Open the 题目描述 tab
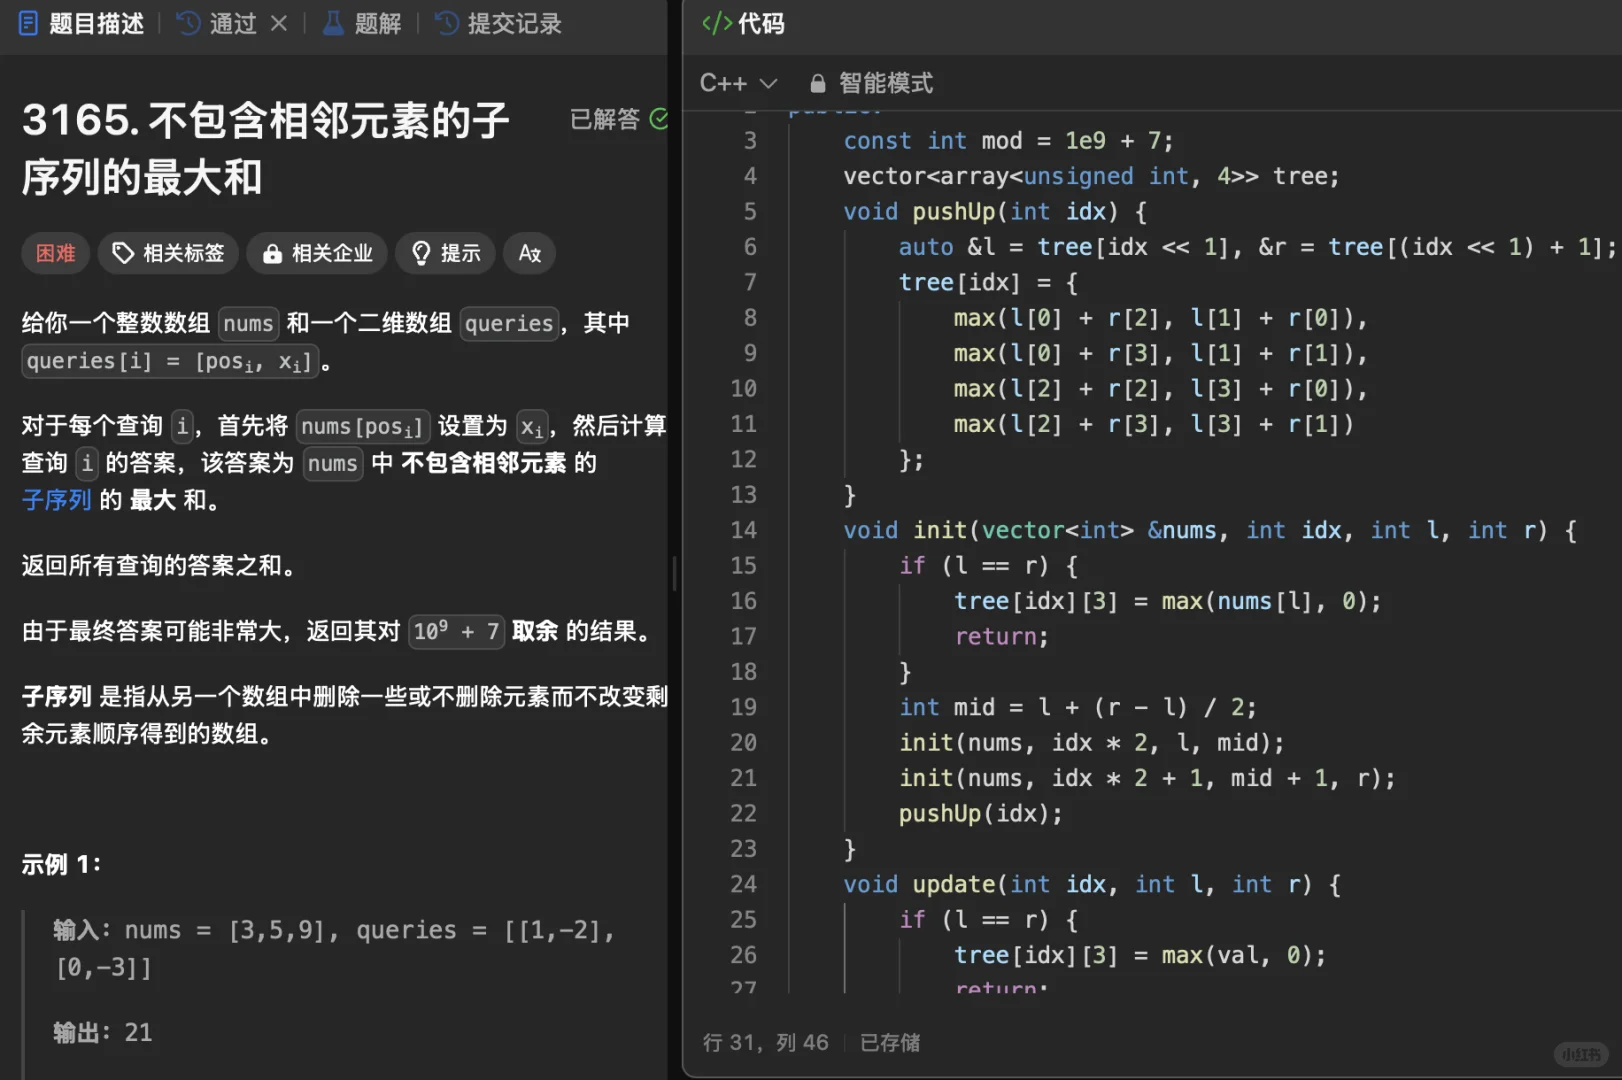This screenshot has height=1080, width=1622. (x=81, y=23)
